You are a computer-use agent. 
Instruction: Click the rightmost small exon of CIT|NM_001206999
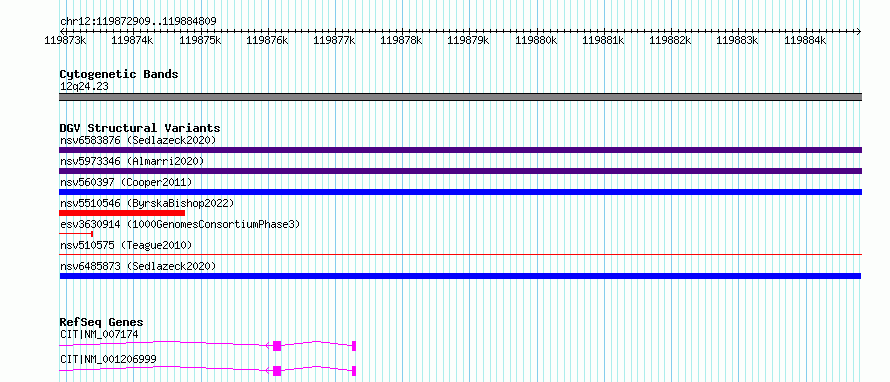coord(354,371)
